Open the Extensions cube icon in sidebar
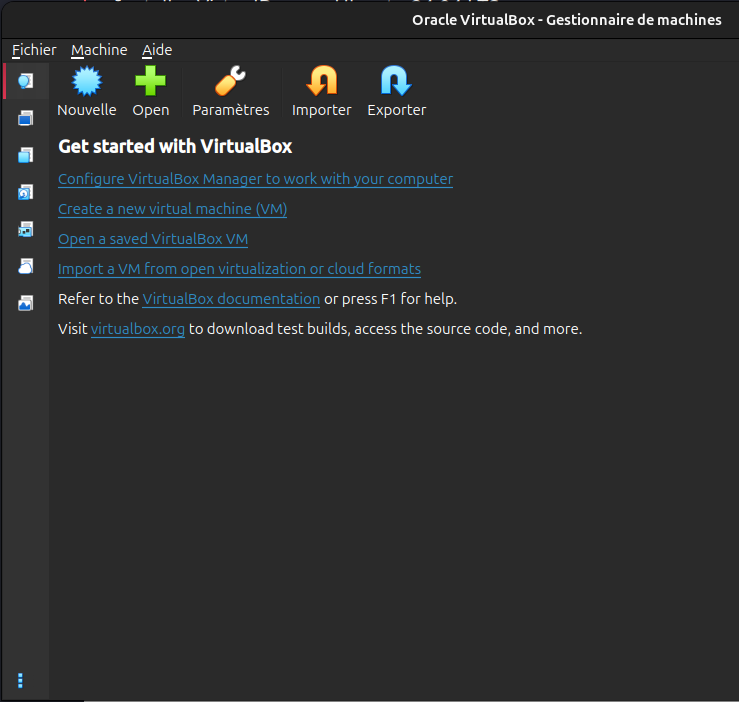This screenshot has width=739, height=702. tap(26, 155)
